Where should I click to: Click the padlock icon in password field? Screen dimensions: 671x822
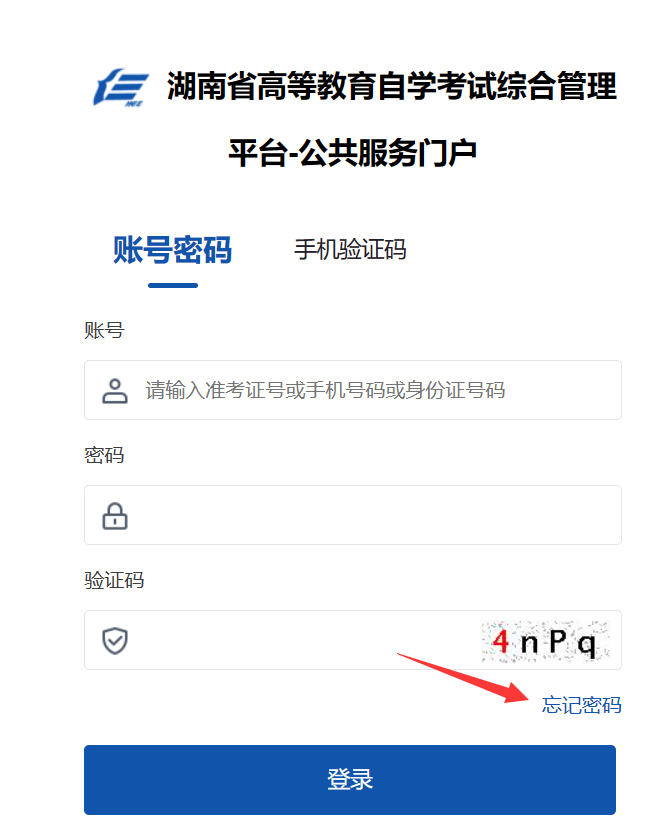(x=115, y=516)
